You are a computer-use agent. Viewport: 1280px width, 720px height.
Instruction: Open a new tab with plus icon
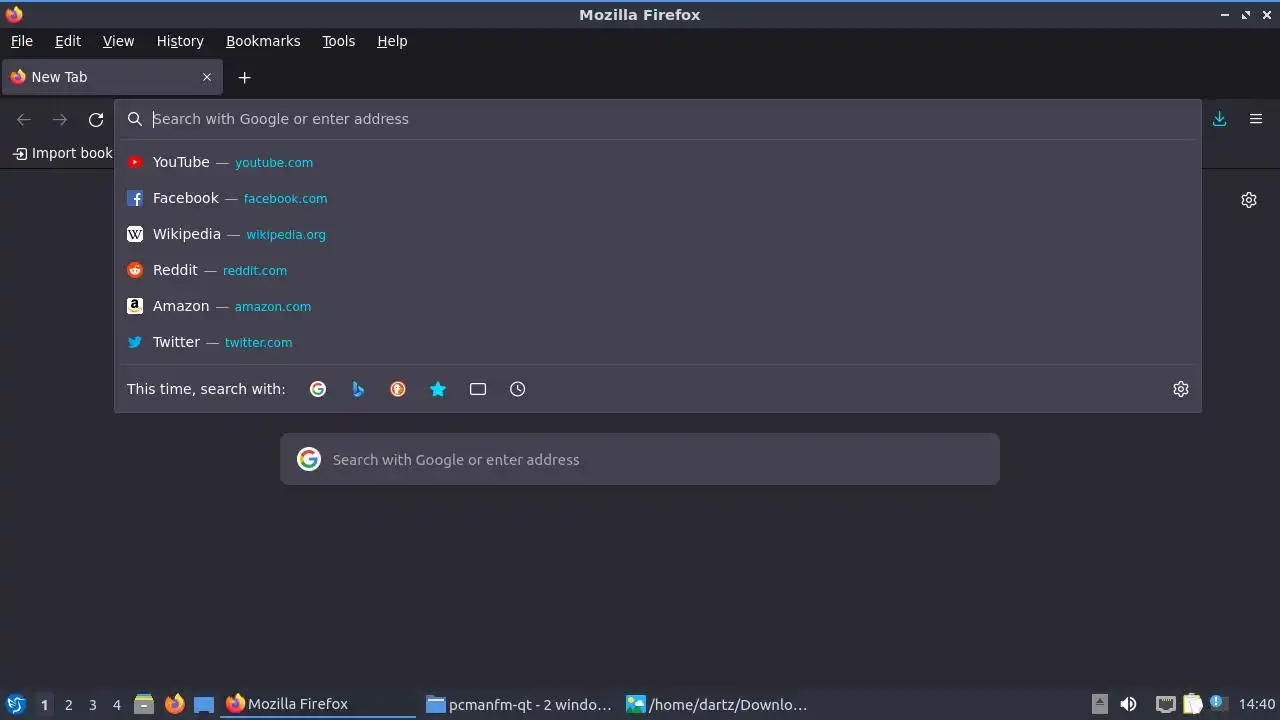244,77
